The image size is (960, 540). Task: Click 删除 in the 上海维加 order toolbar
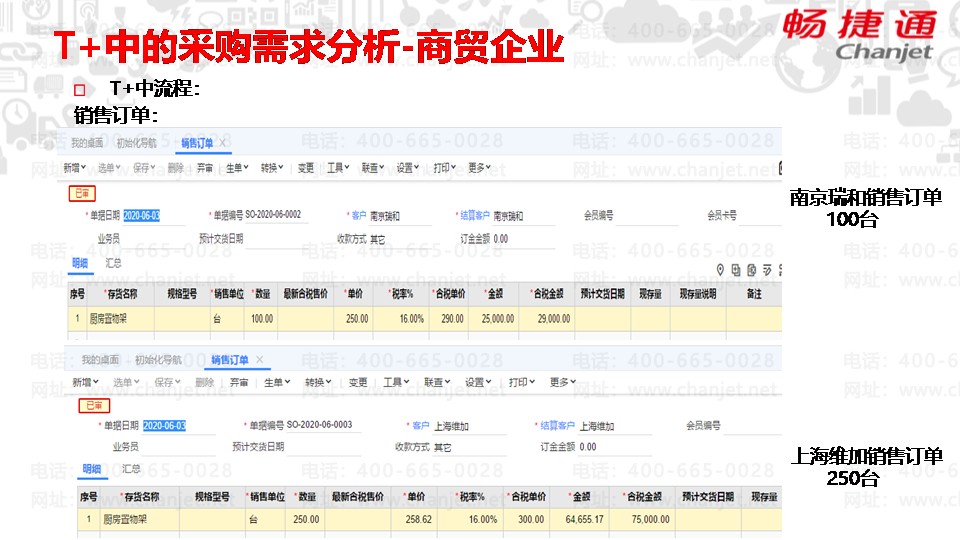[x=204, y=382]
